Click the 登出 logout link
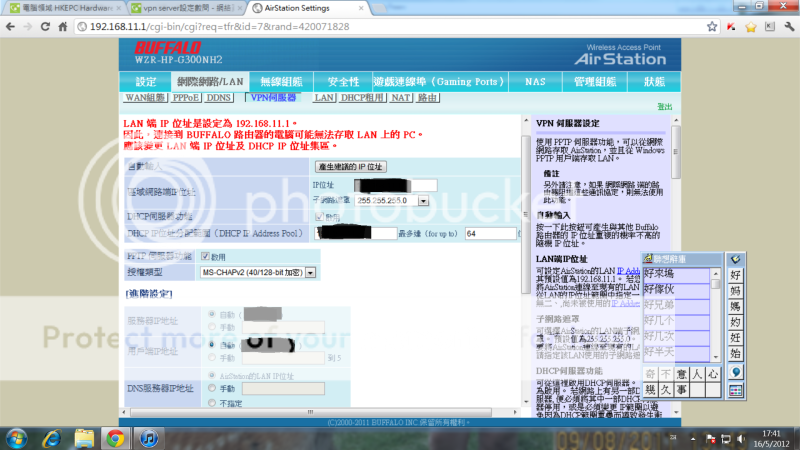800x450 pixels. [664, 107]
